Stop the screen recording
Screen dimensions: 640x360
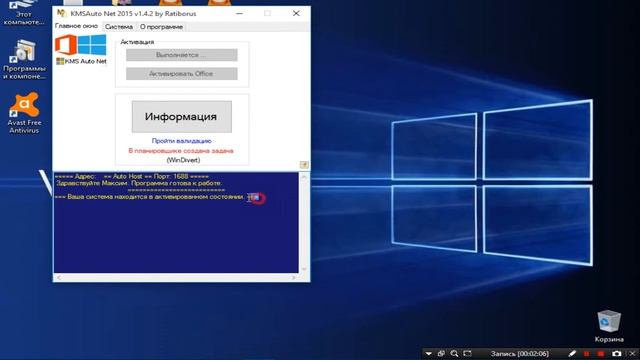pos(601,353)
